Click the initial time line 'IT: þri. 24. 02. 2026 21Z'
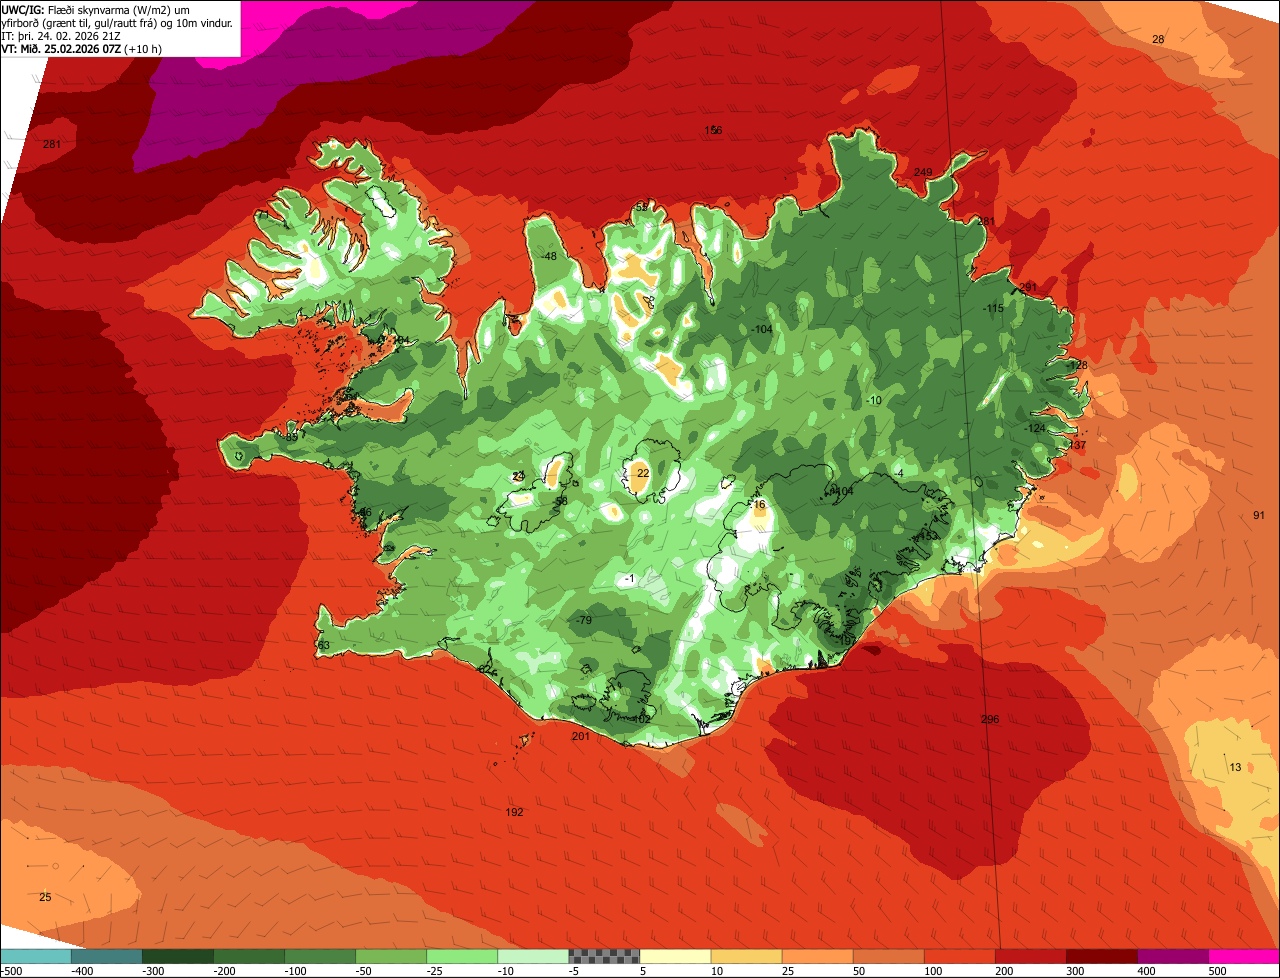1280x978 pixels. point(60,36)
